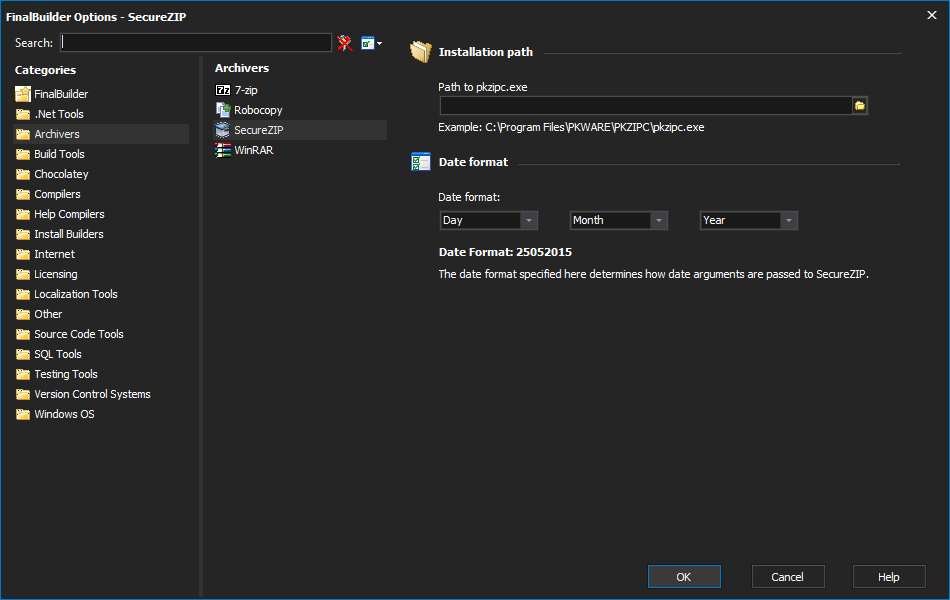Click the Robocopy icon
The width and height of the screenshot is (950, 600).
pyautogui.click(x=223, y=110)
